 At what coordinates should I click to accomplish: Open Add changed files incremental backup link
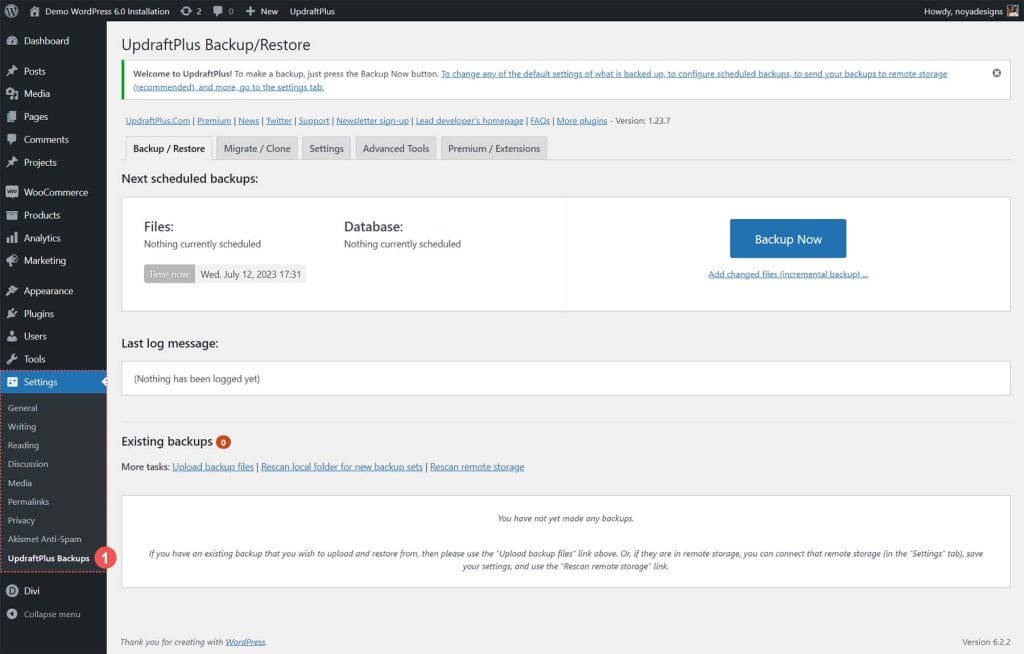pyautogui.click(x=788, y=274)
